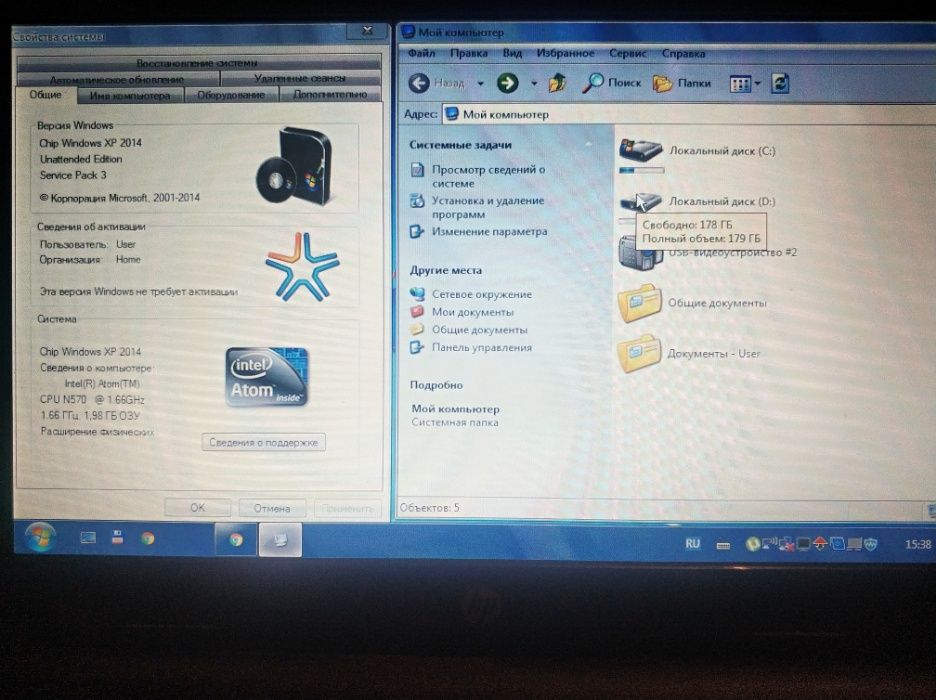Click the C: drive usage bar
This screenshot has height=700, width=936.
(641, 171)
